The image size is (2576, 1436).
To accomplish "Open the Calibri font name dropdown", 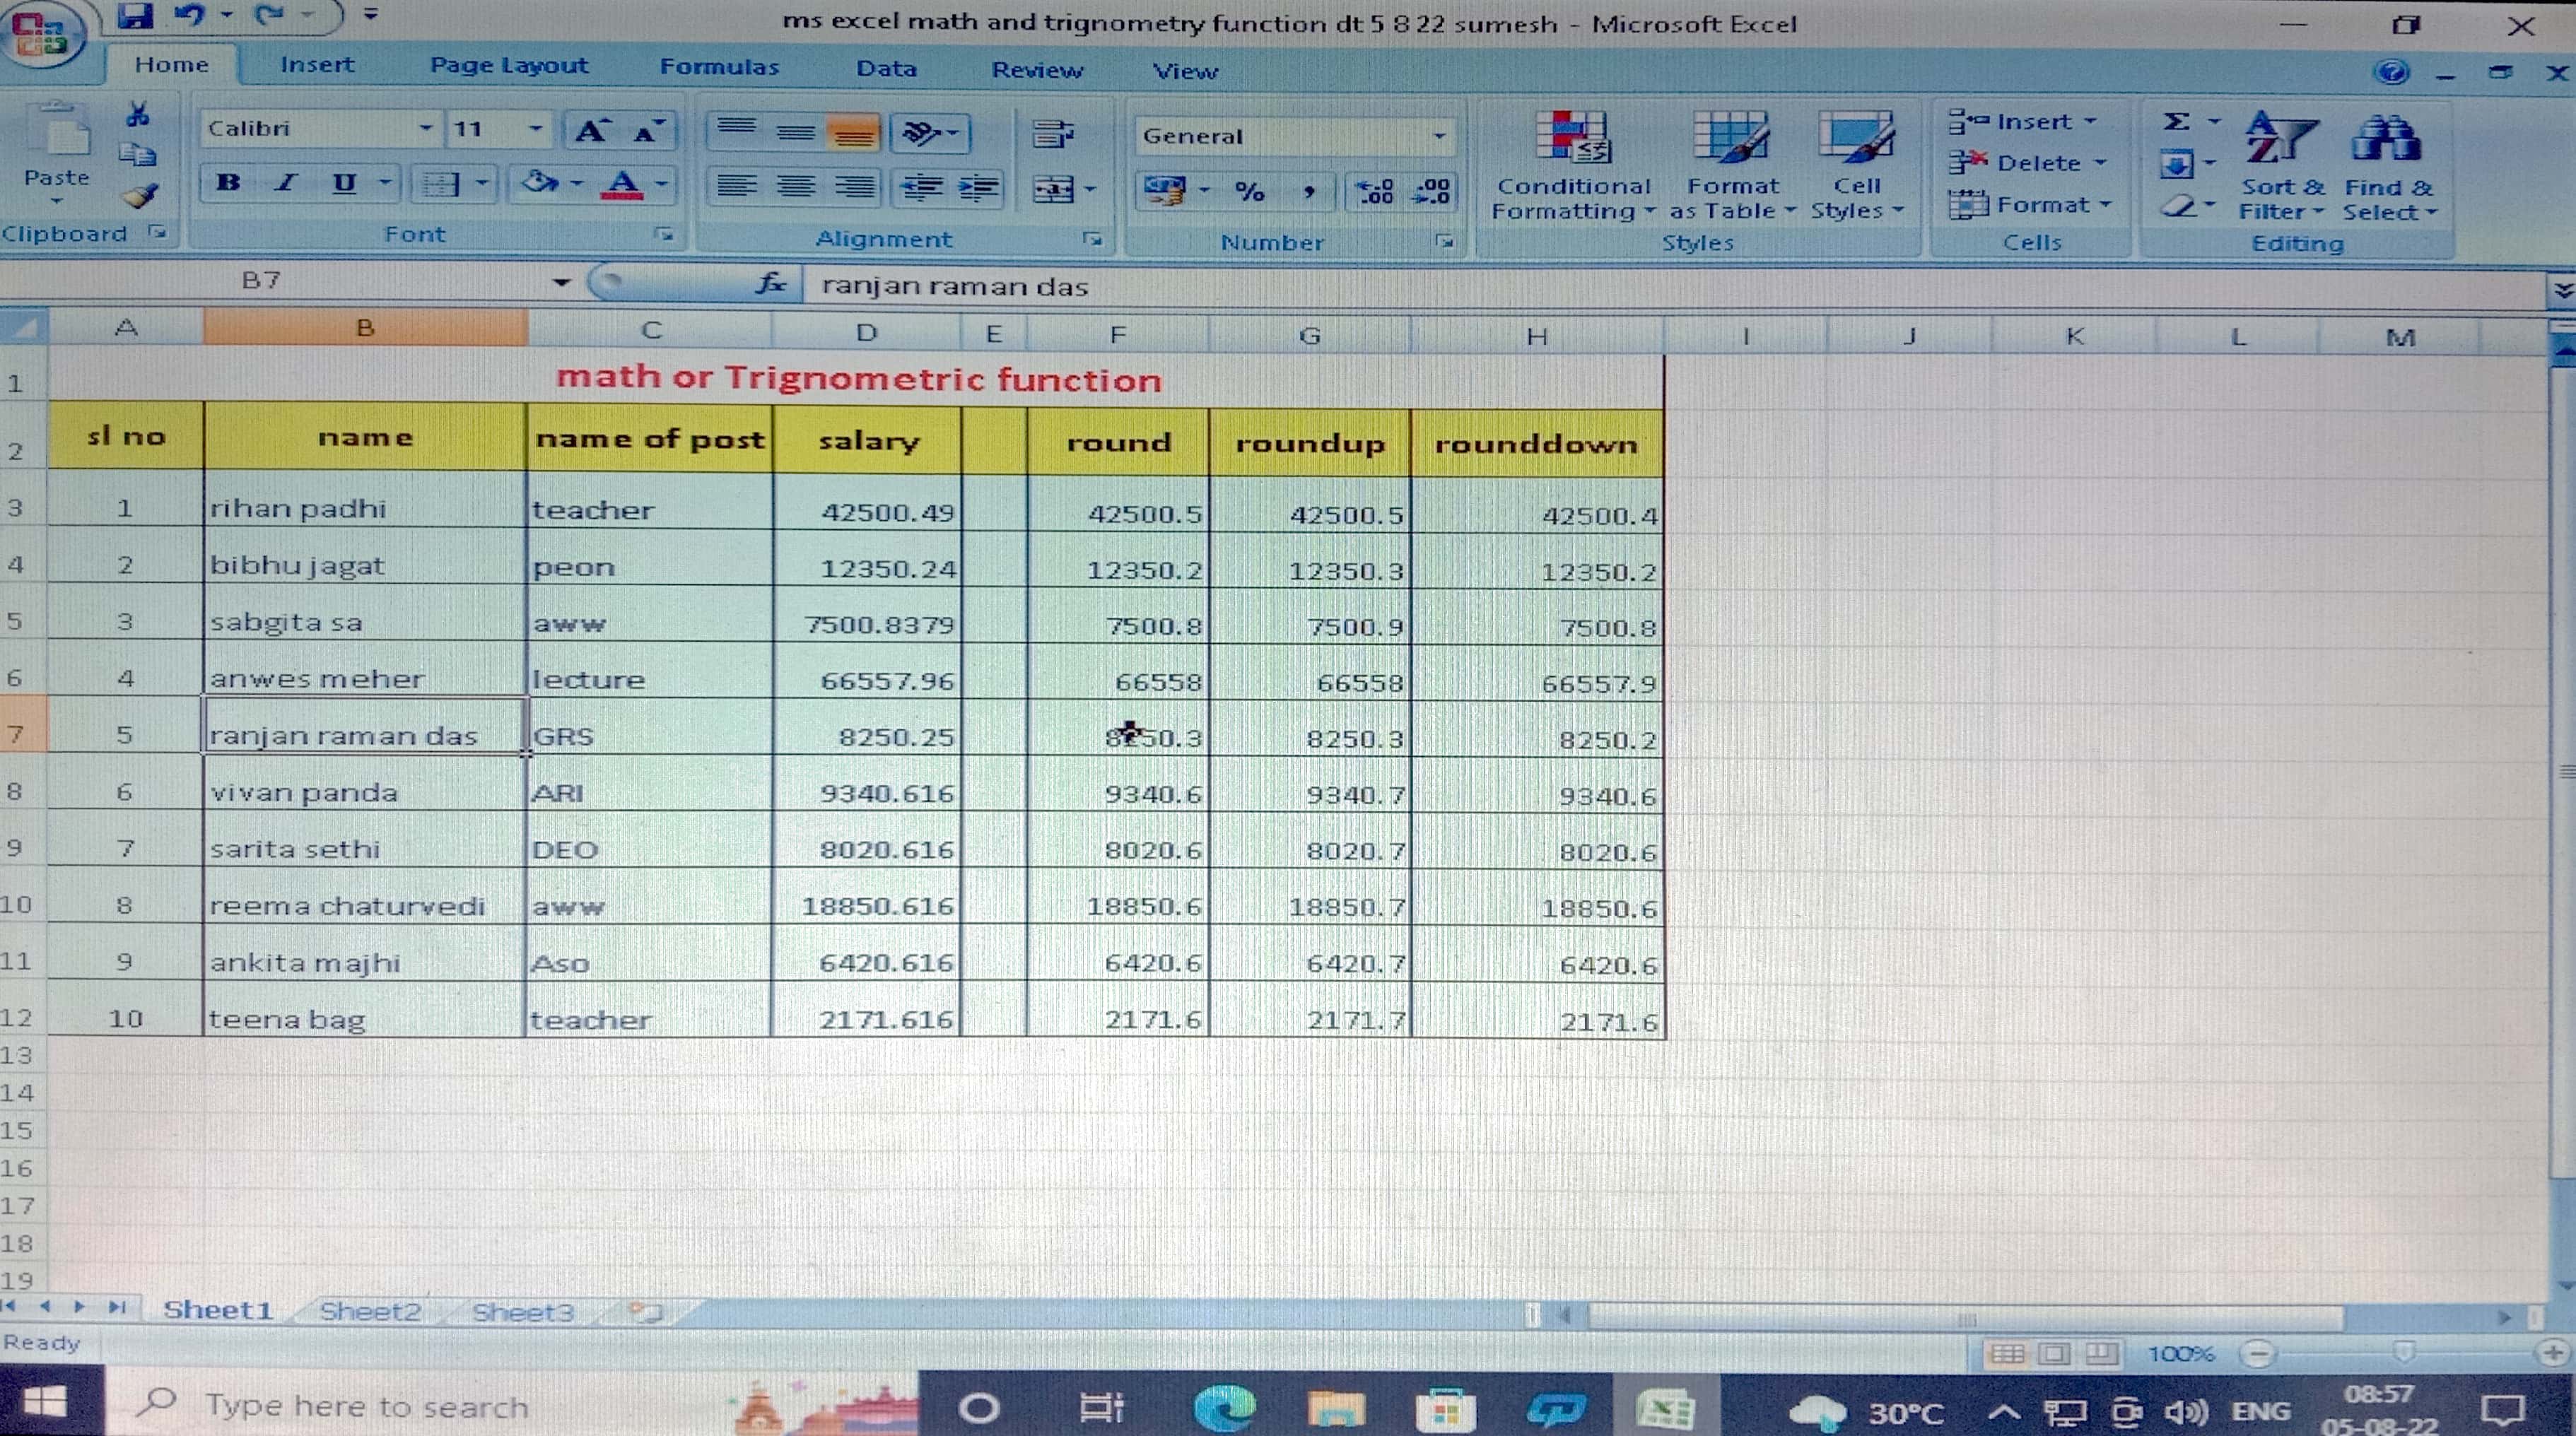I will tap(425, 128).
